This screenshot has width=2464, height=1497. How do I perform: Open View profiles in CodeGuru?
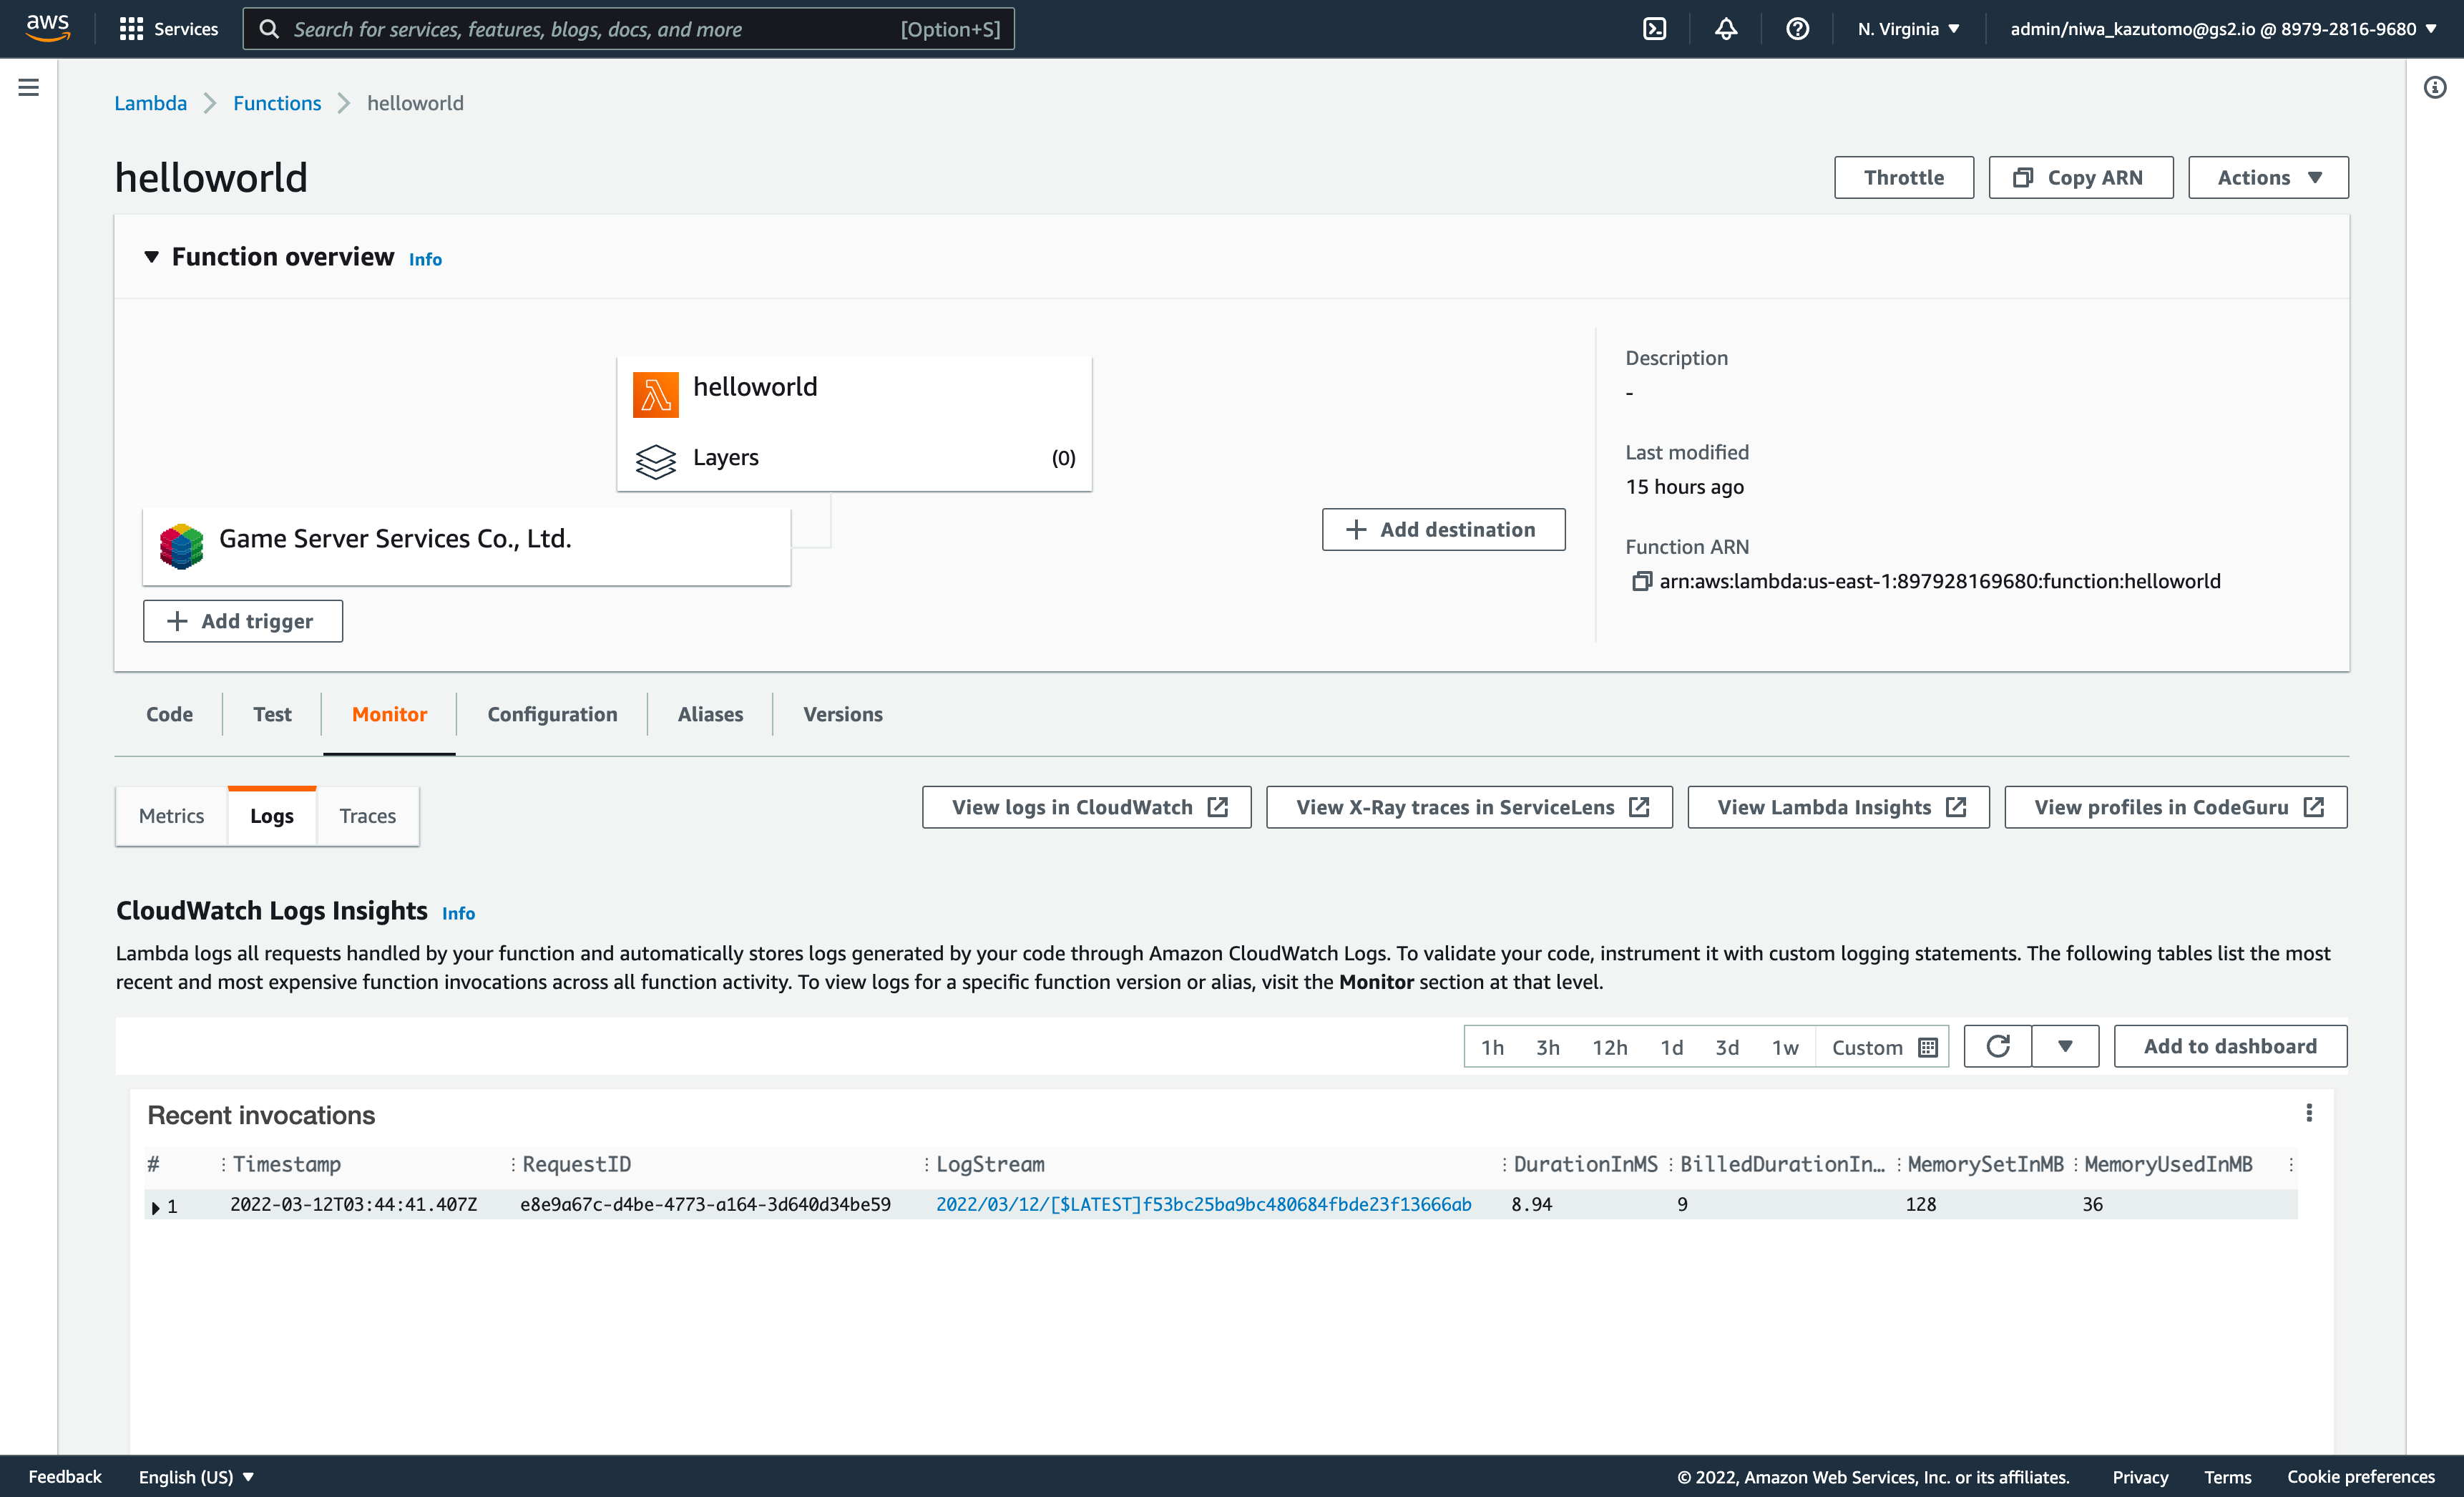[2175, 807]
